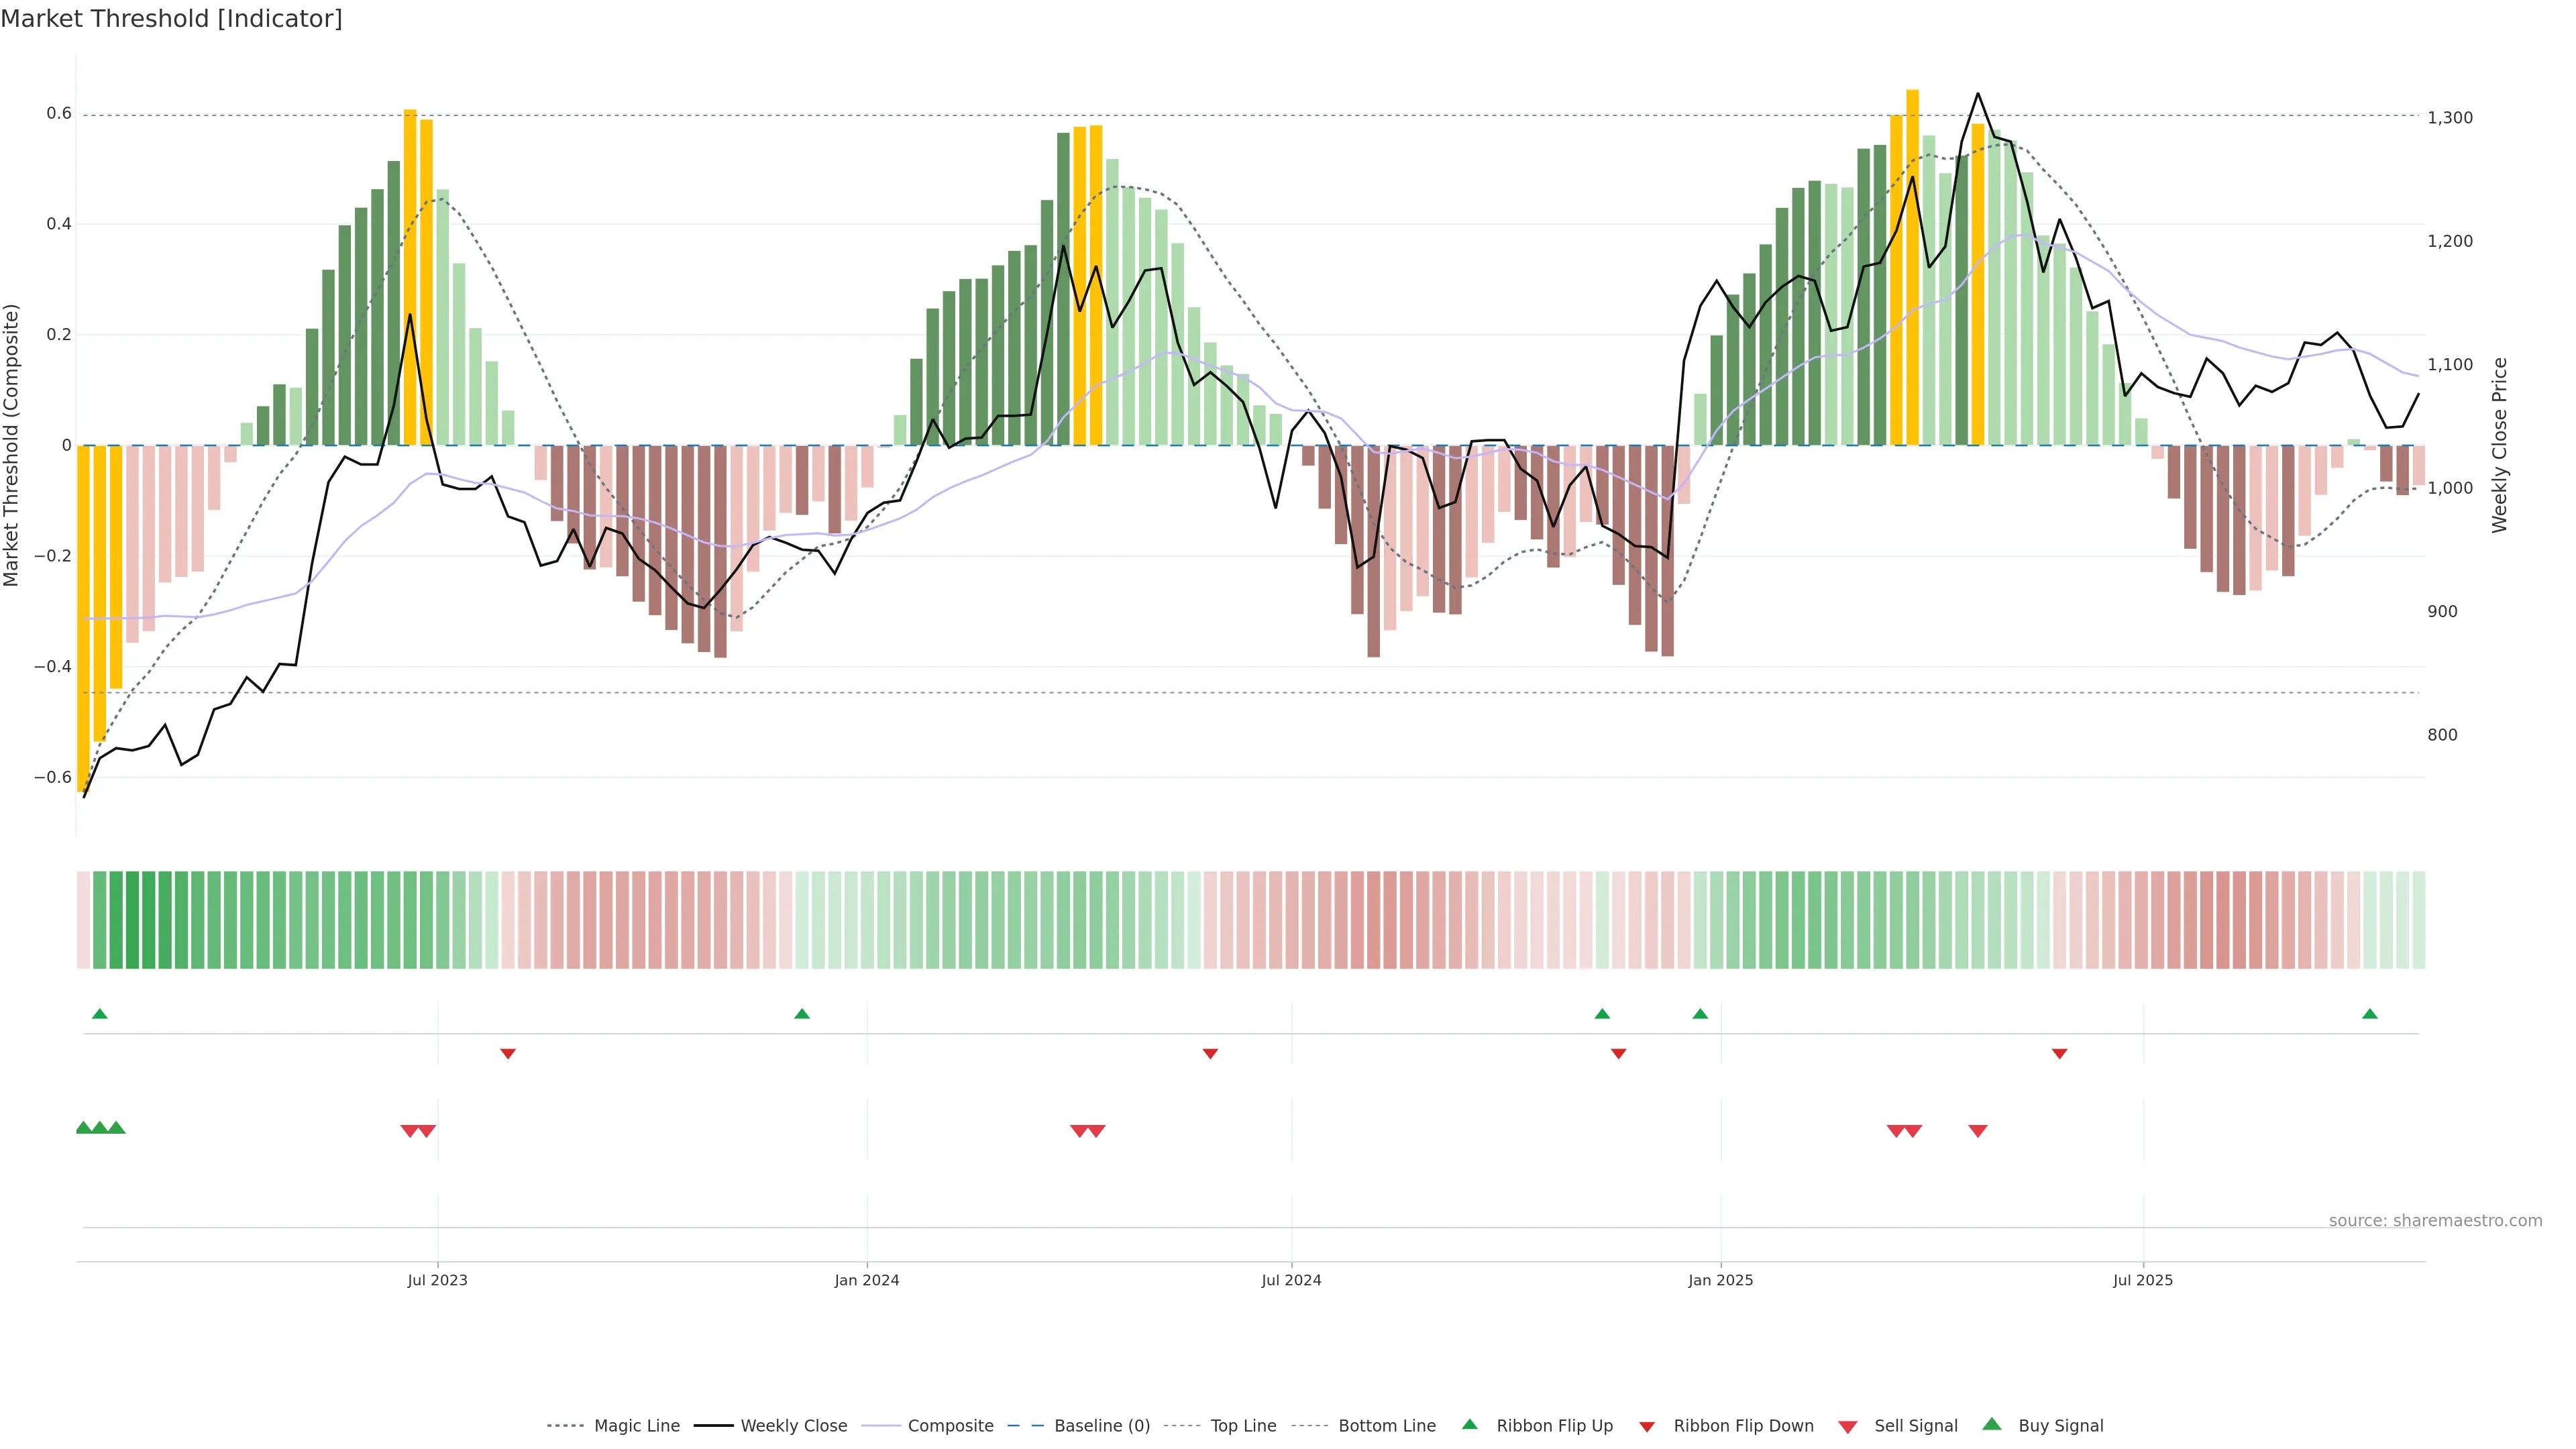
Task: Click the Jul 2024 x-axis label
Action: [x=1291, y=1280]
